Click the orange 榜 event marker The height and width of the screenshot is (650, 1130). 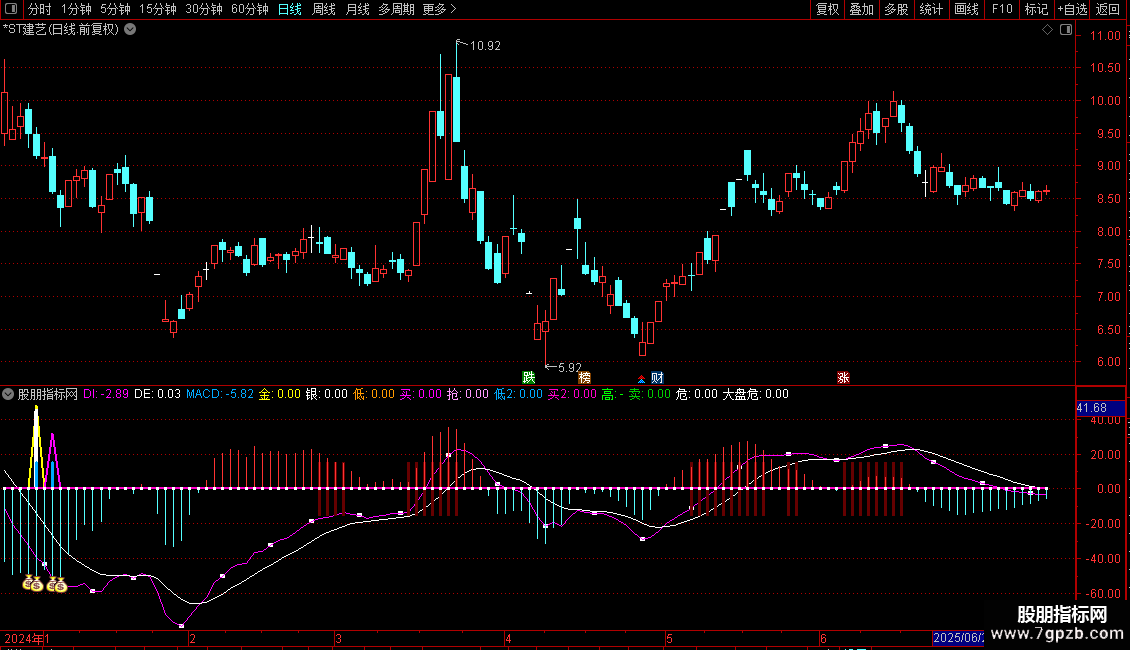pyautogui.click(x=584, y=377)
